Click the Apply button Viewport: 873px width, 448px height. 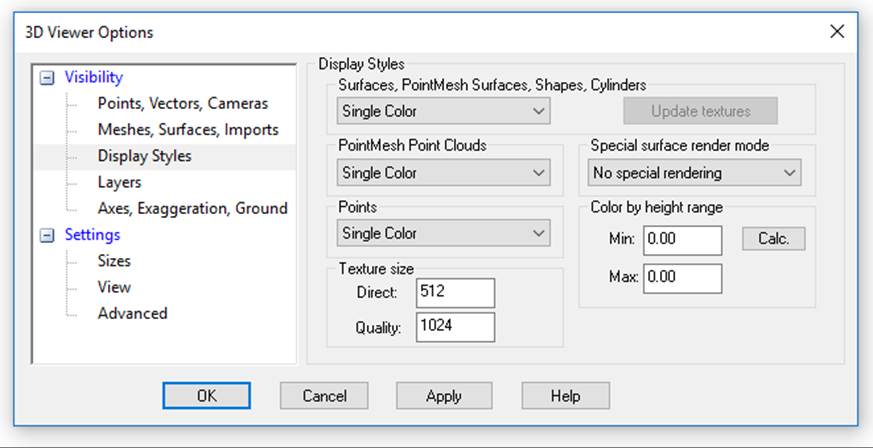click(443, 396)
